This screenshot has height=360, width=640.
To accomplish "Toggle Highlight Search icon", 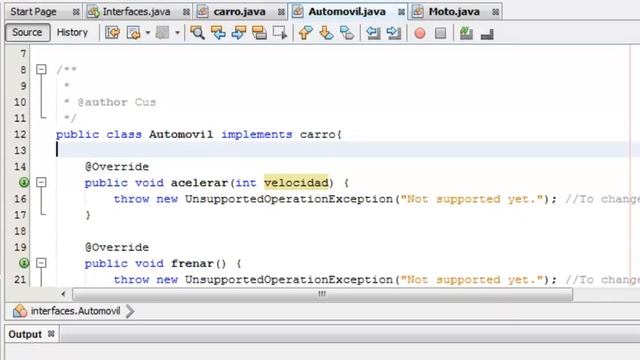I will (x=259, y=33).
